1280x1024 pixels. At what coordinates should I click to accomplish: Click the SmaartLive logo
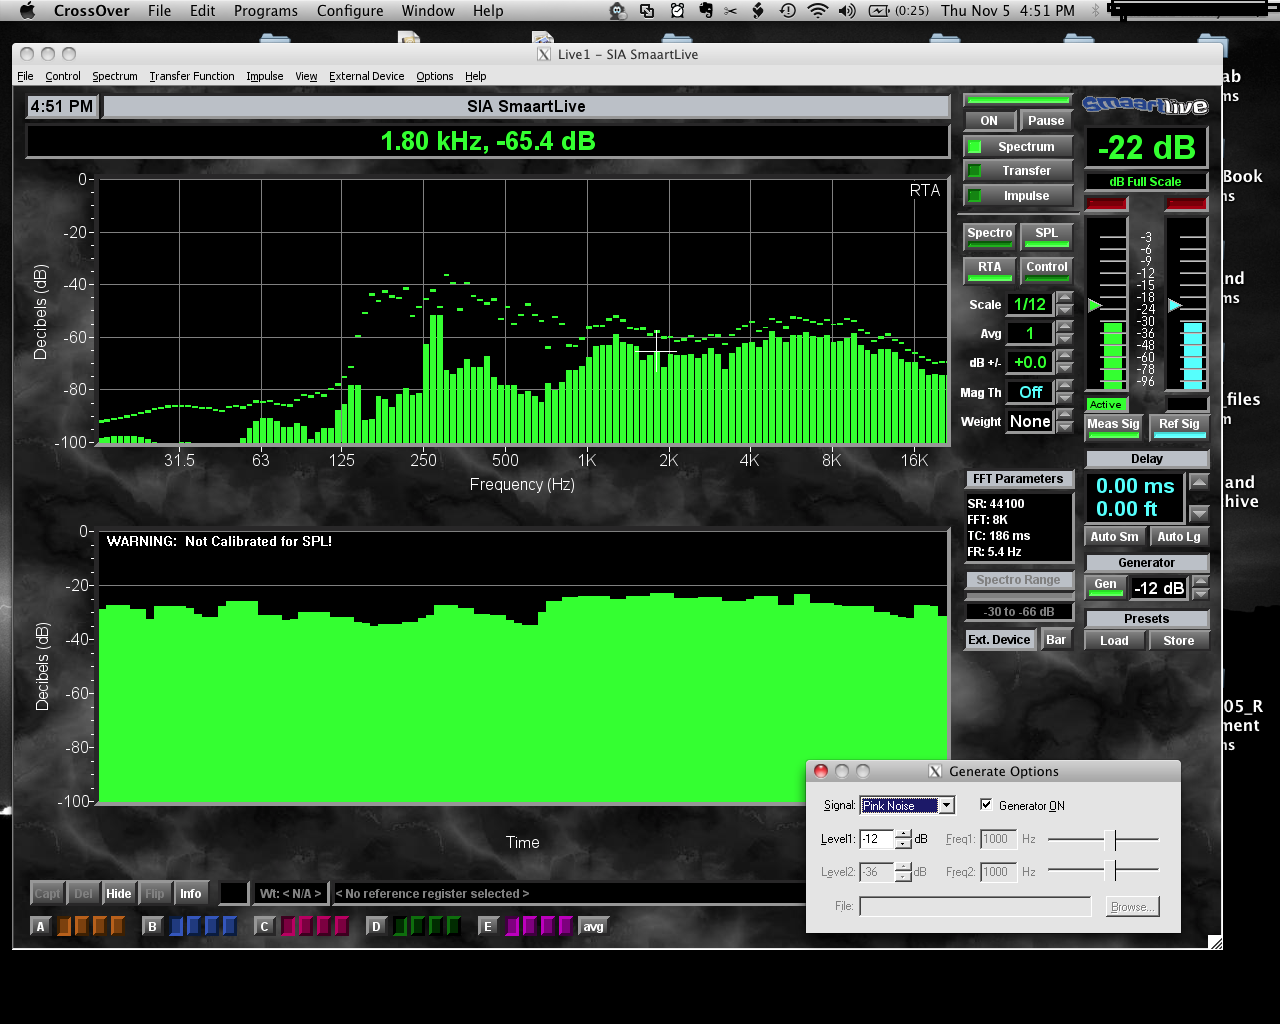1146,105
